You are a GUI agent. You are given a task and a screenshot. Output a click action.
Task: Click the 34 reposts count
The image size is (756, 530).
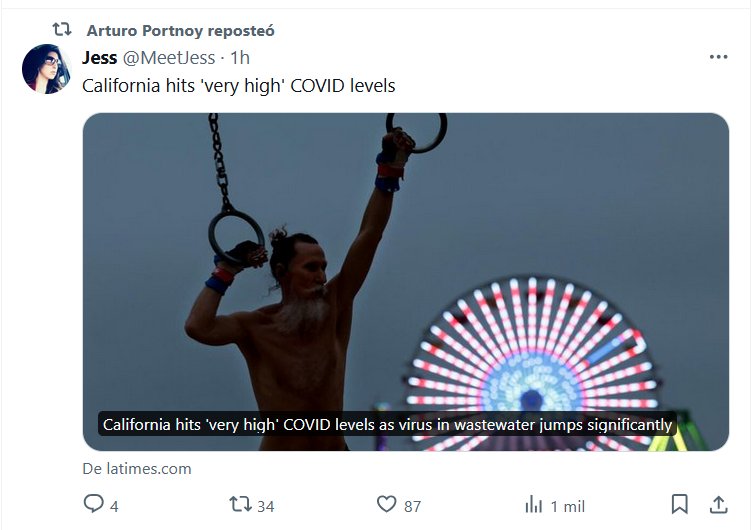click(265, 506)
